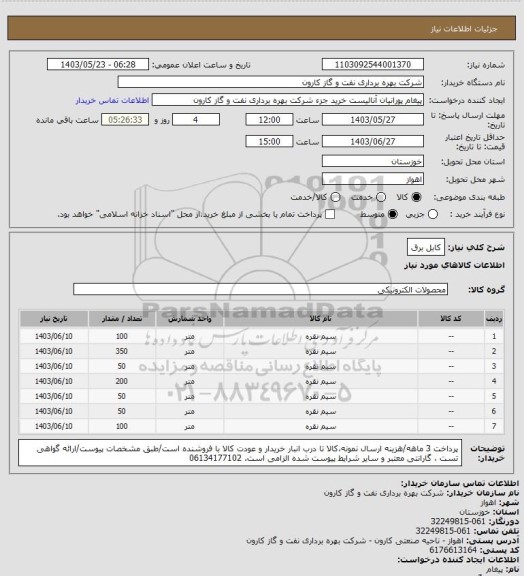
Task: Click quantity 50 in row 6
Action: point(122,411)
